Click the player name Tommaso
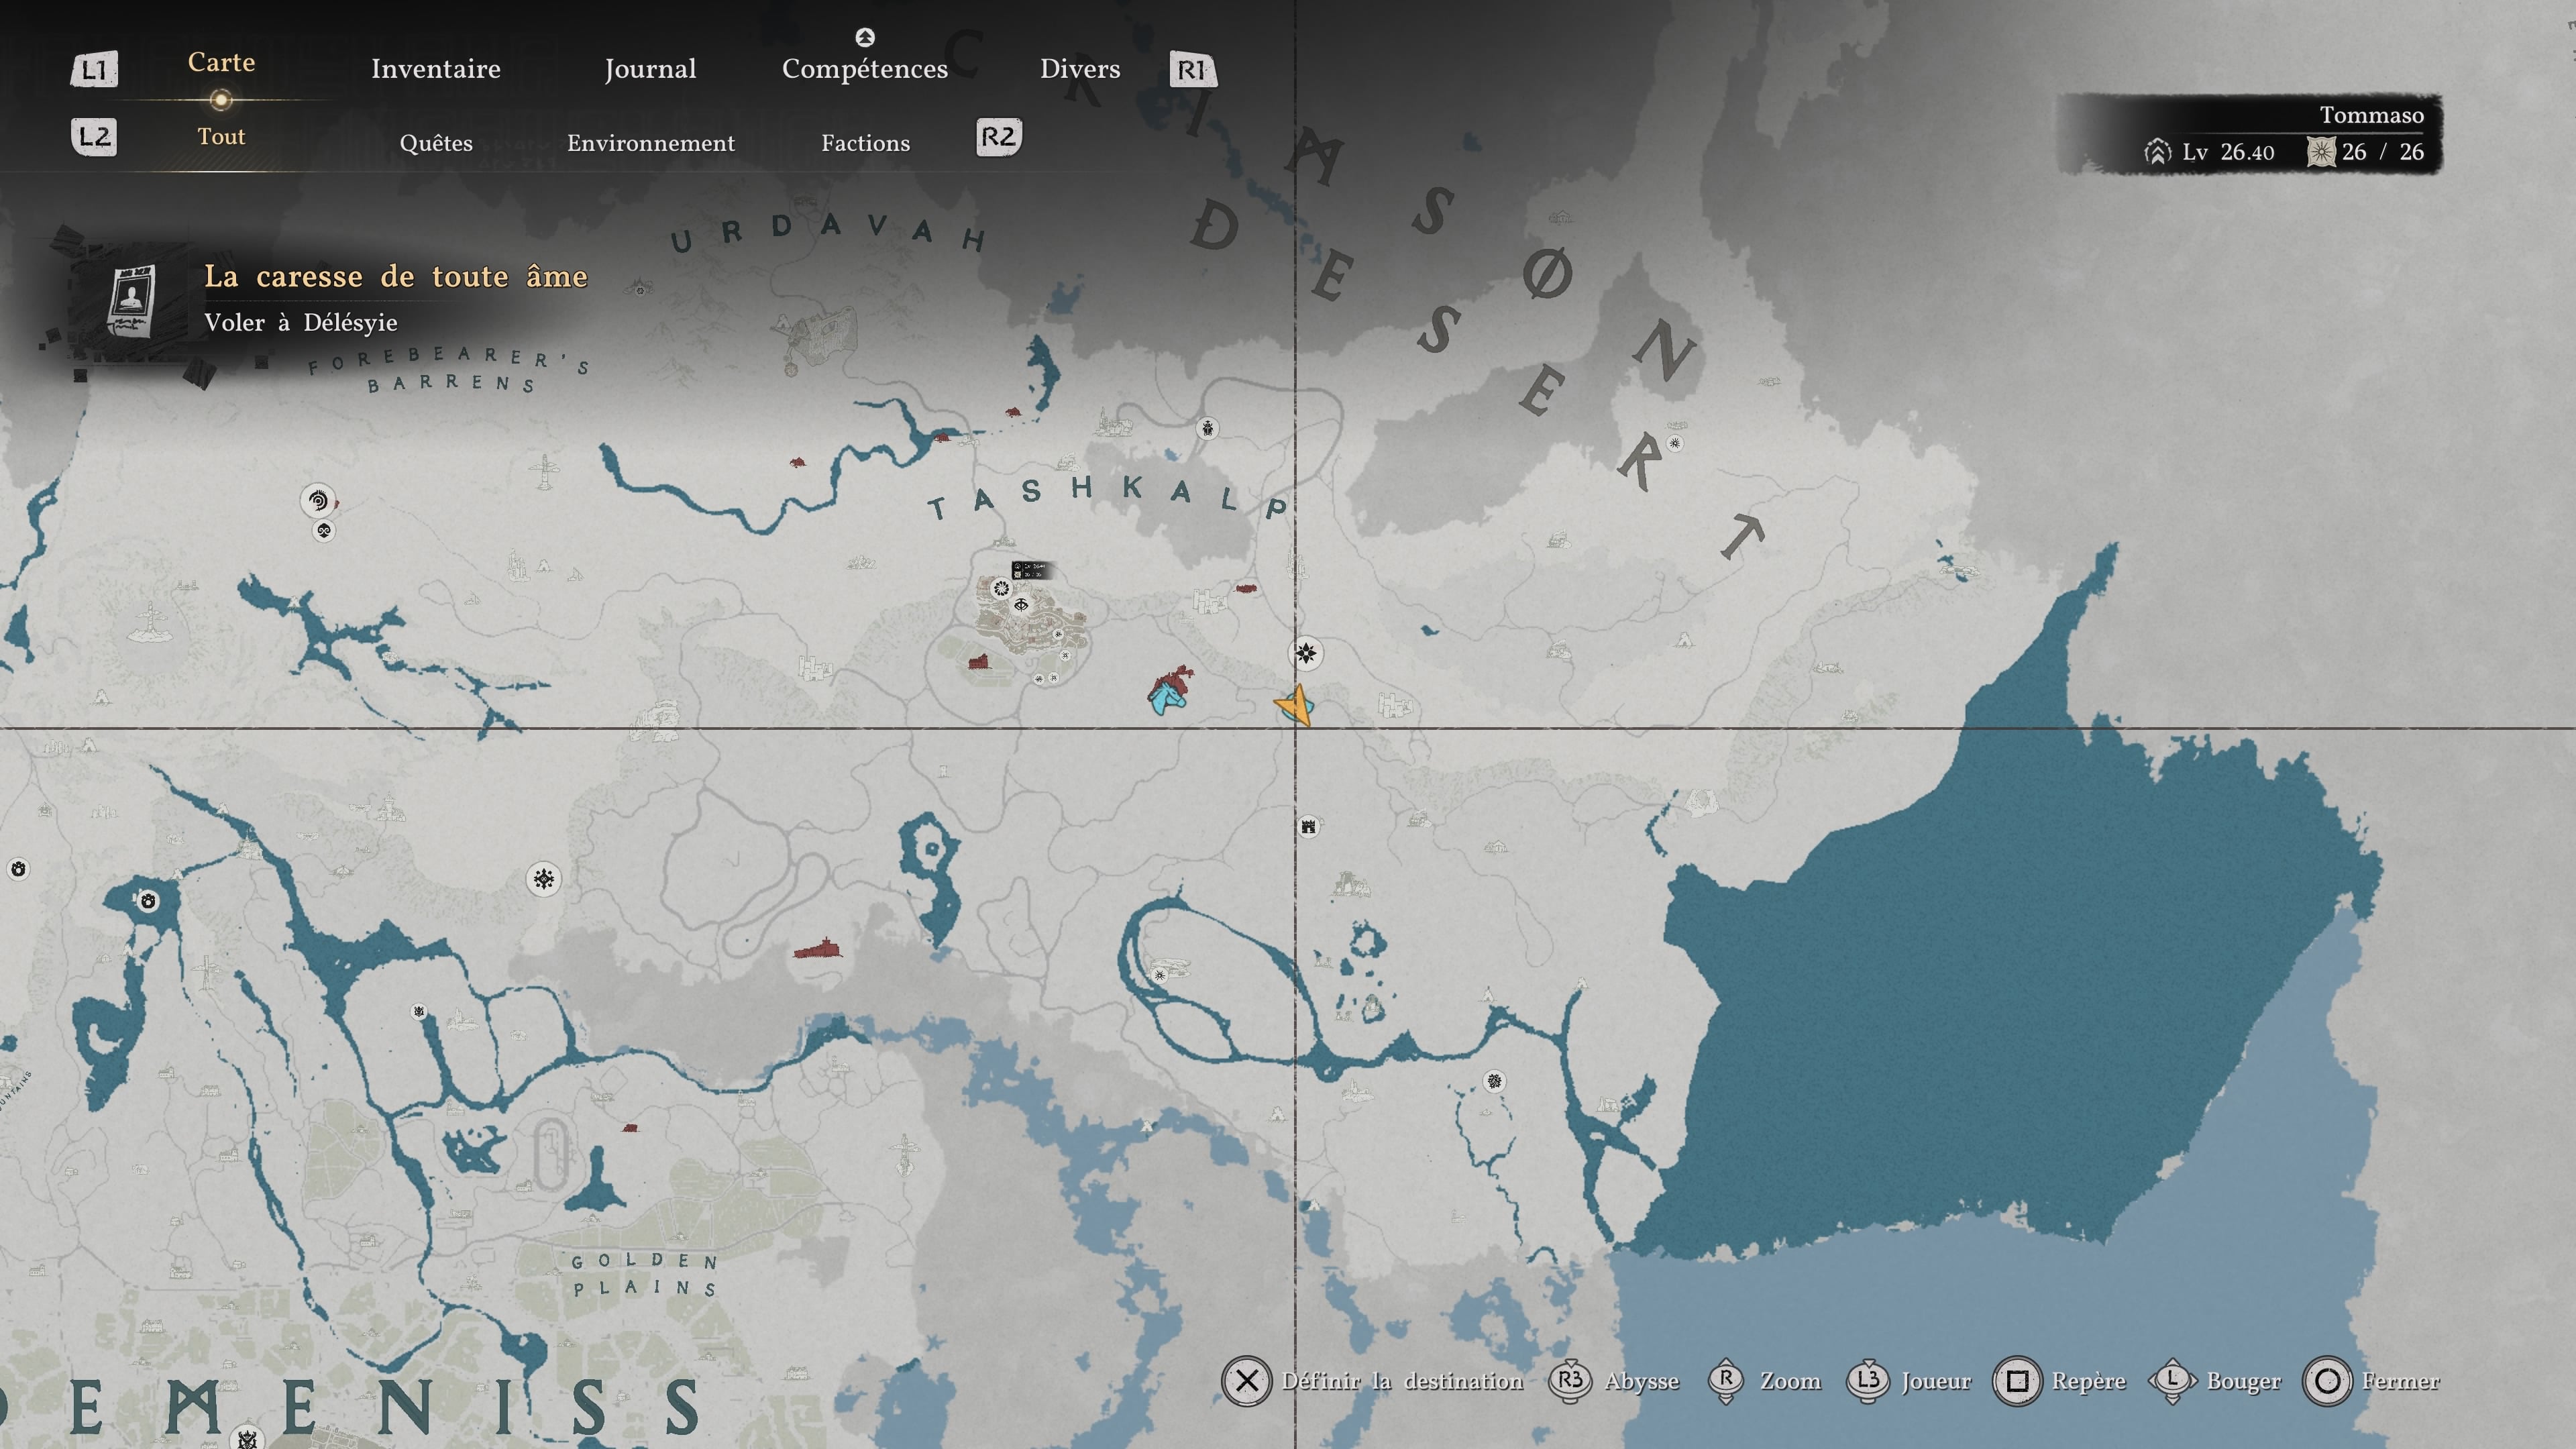2576x1449 pixels. point(2372,115)
